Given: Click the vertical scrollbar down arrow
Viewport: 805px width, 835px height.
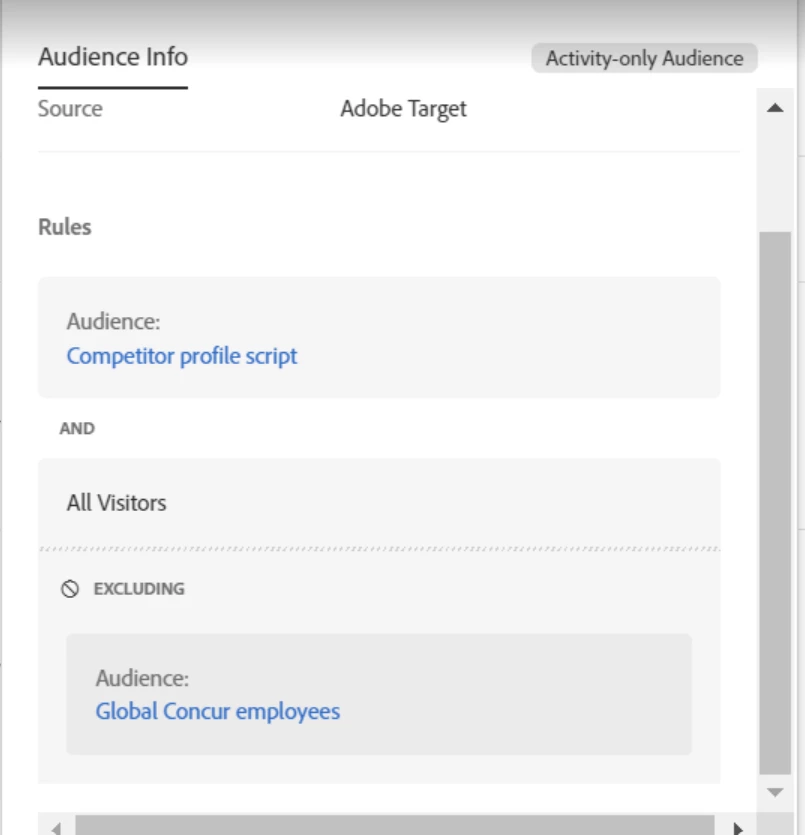Looking at the screenshot, I should (775, 792).
